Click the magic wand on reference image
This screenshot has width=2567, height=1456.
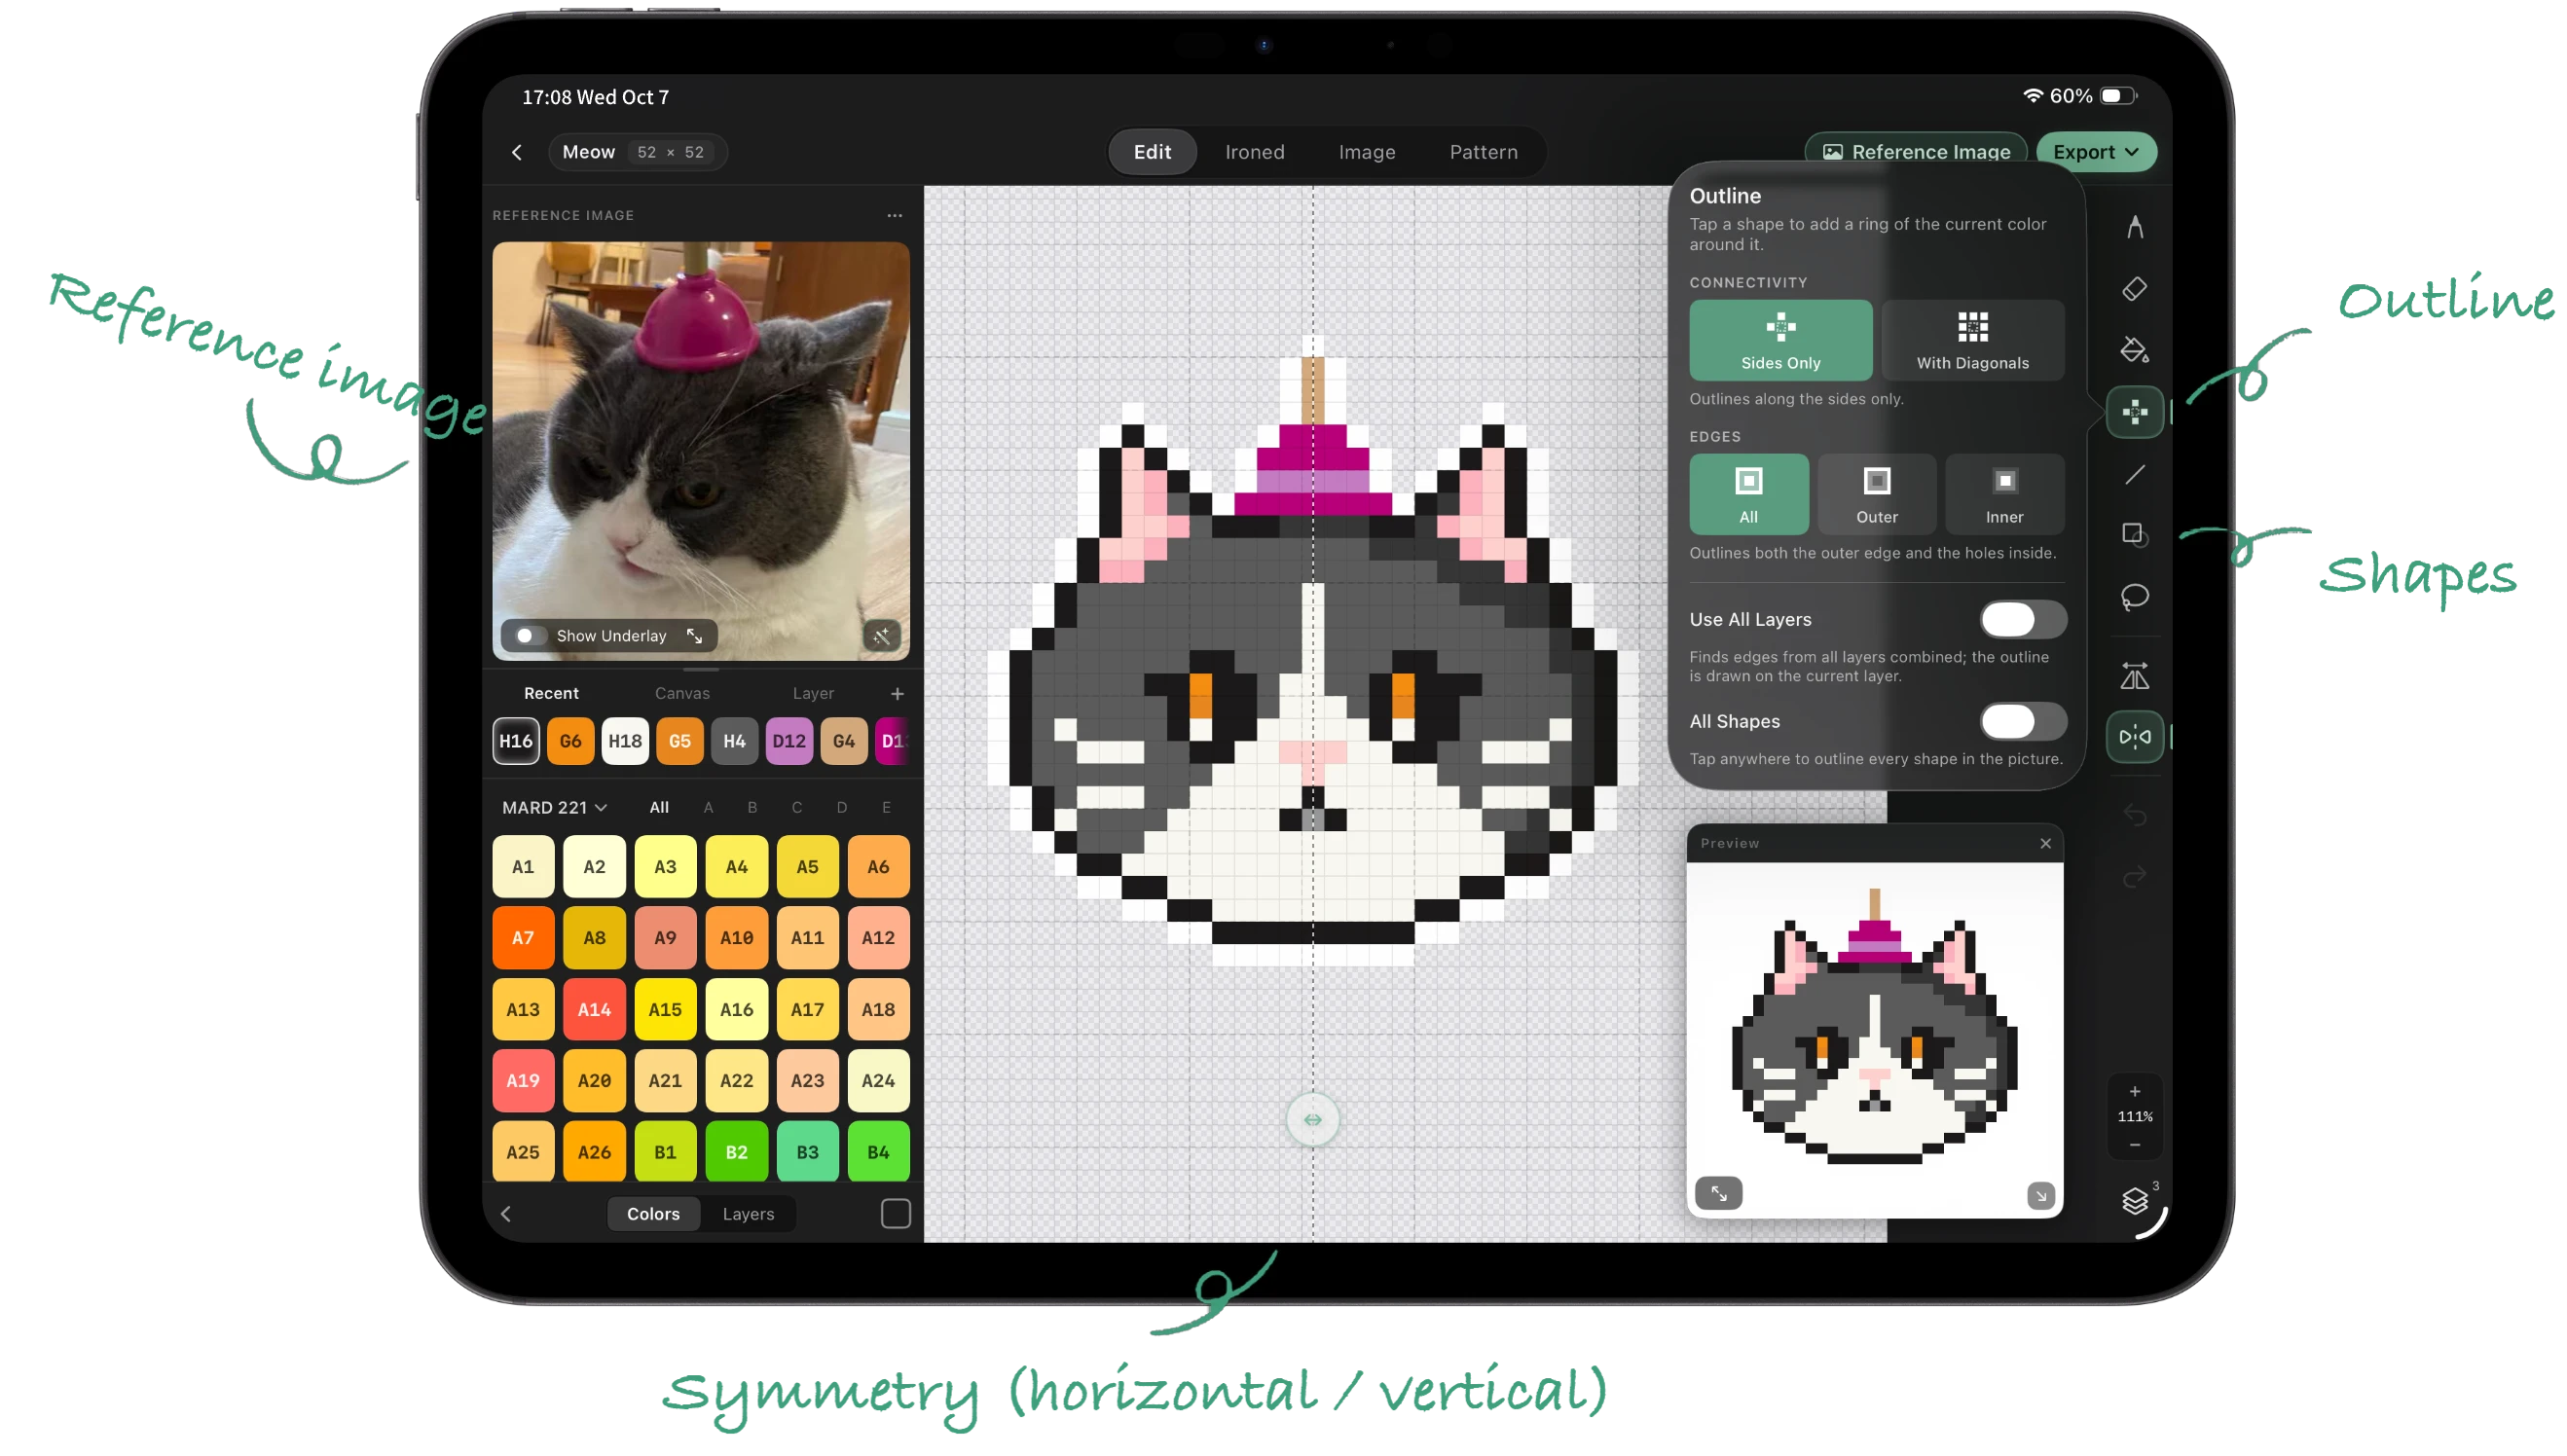coord(881,636)
